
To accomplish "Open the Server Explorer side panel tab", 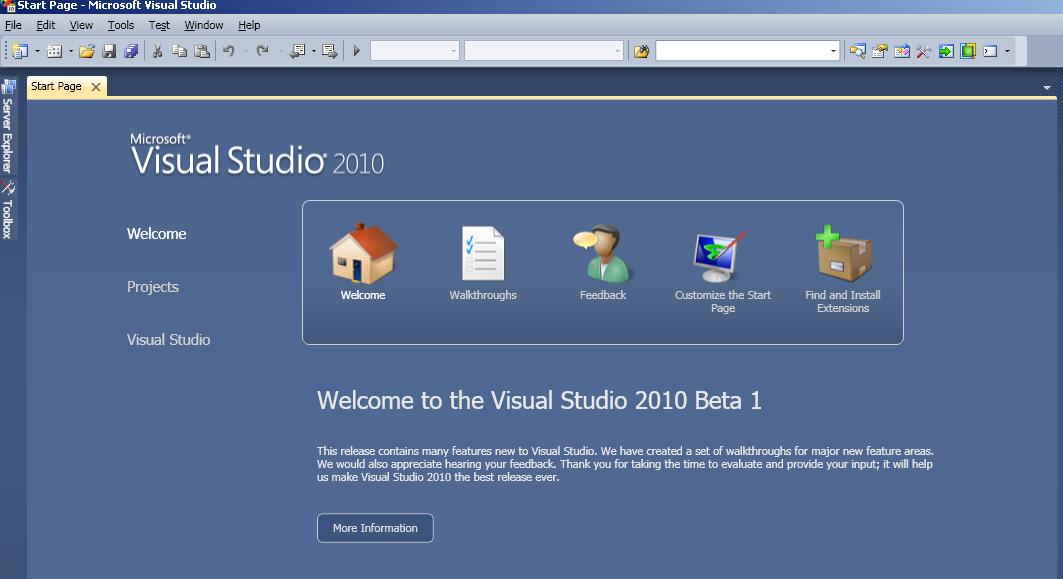I will [8, 126].
